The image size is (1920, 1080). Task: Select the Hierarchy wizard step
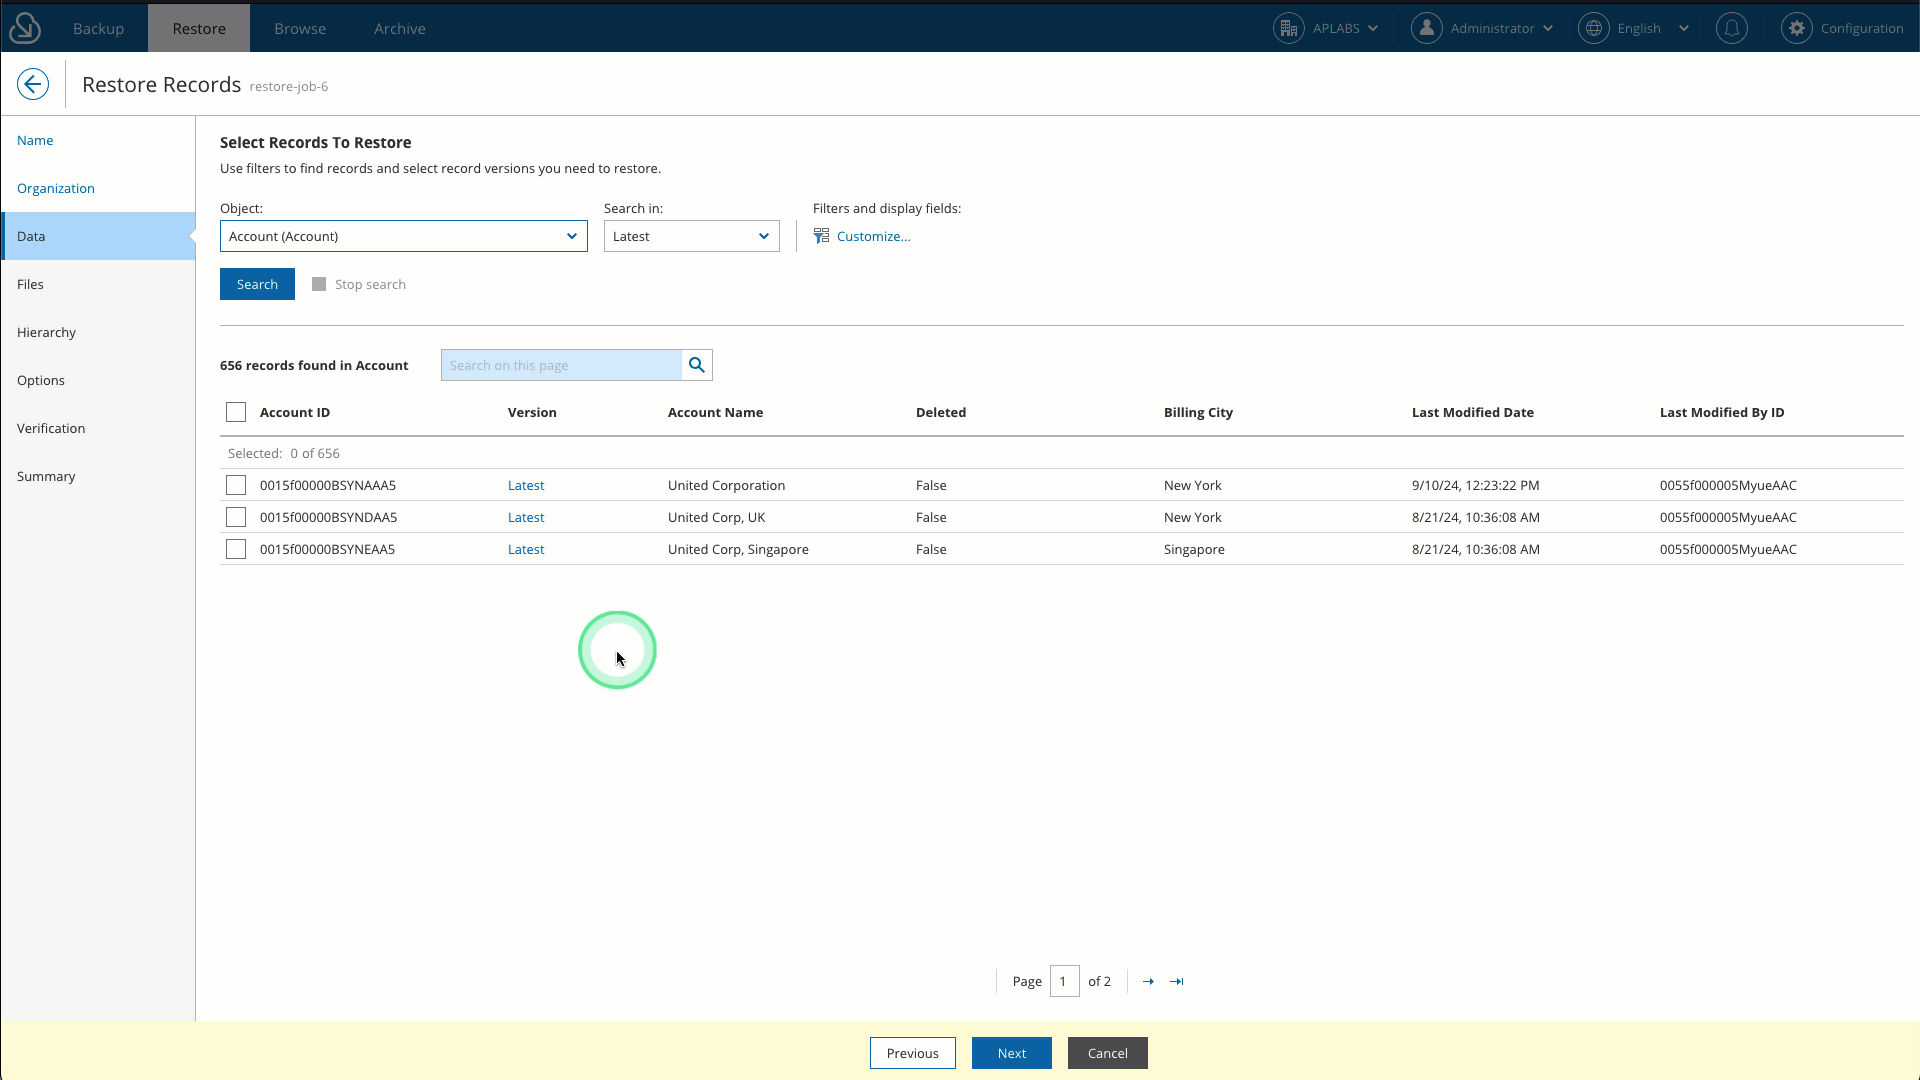tap(98, 332)
